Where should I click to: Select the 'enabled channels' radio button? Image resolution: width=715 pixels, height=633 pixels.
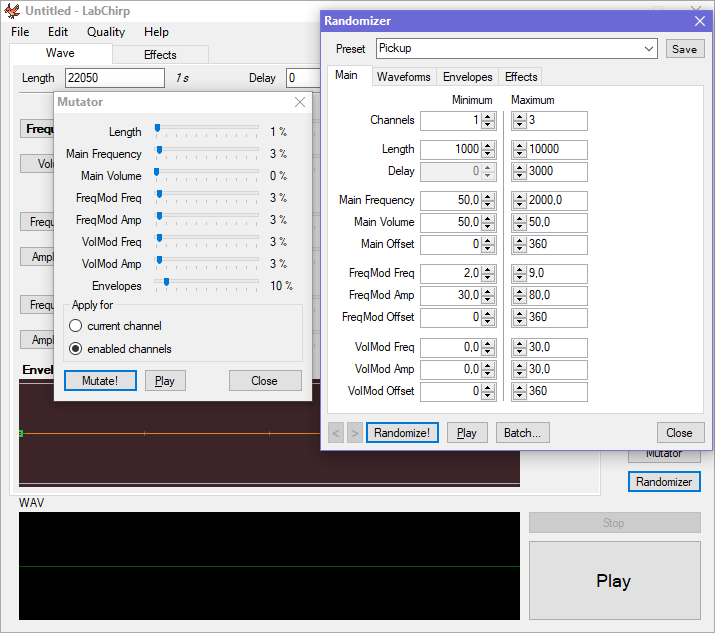click(x=75, y=349)
